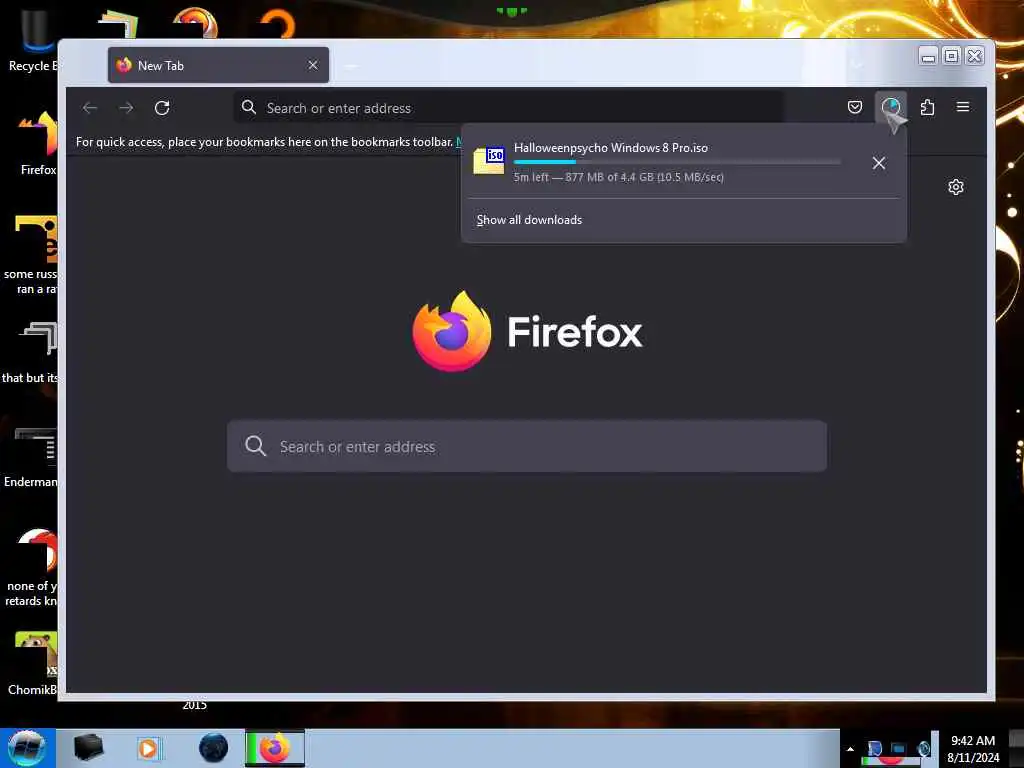Click the ISO file icon in downloads panel
Screen dimensions: 1024x768
(x=489, y=161)
